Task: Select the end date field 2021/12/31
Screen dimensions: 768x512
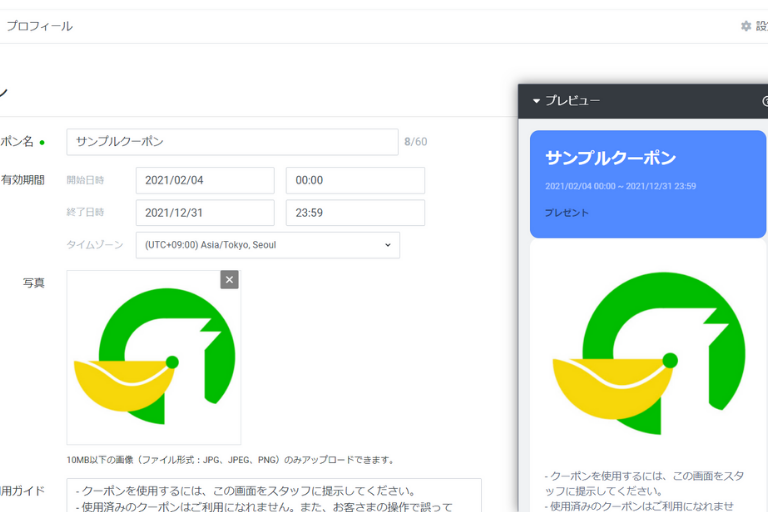Action: [205, 213]
